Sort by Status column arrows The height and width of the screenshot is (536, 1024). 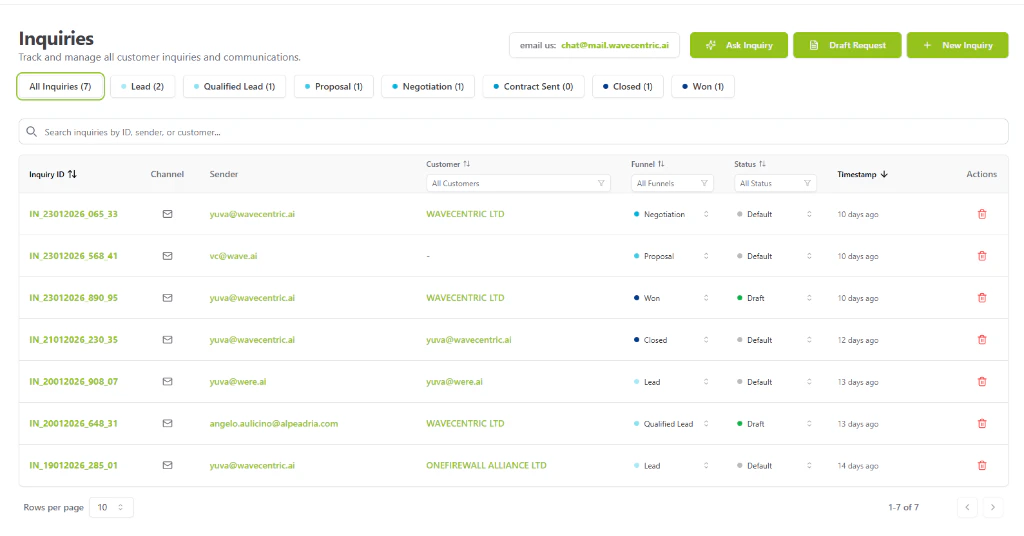762,164
